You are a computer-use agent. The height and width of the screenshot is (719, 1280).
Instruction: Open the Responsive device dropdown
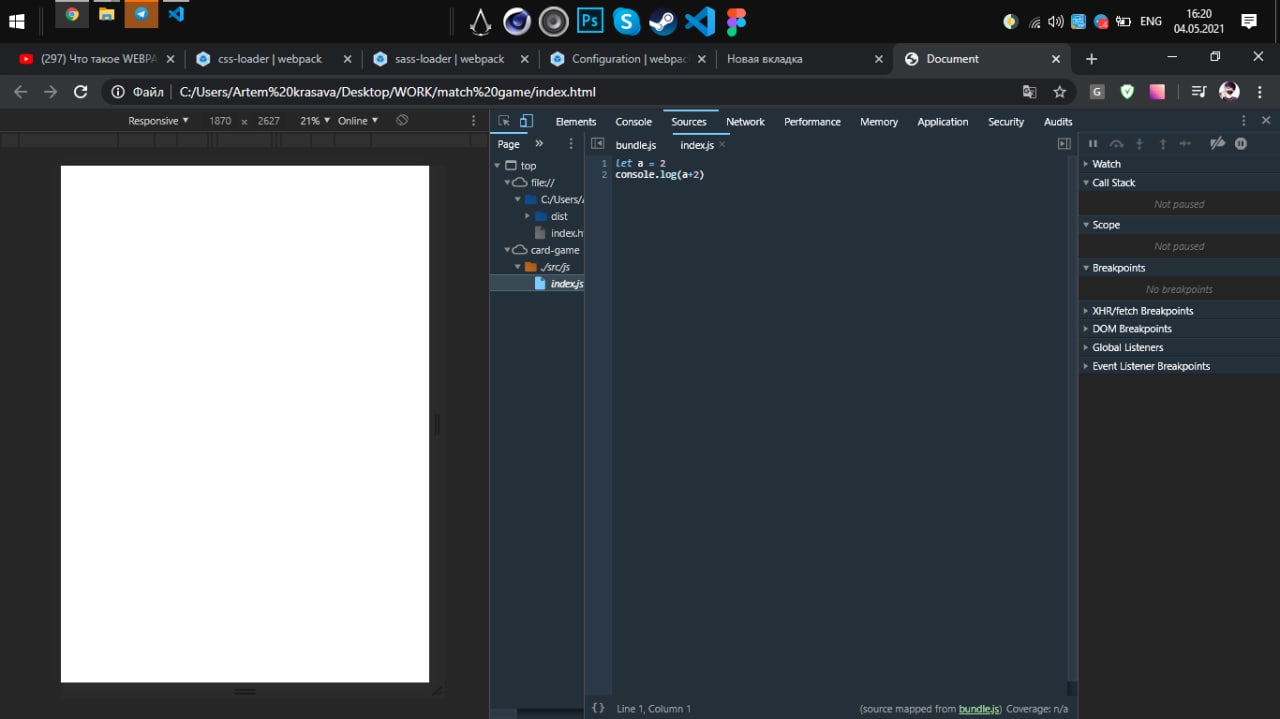[x=158, y=121]
